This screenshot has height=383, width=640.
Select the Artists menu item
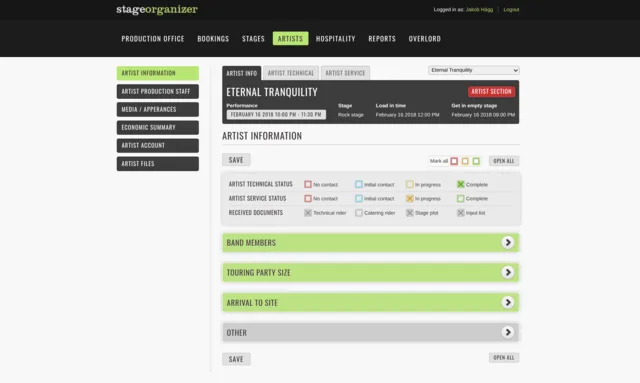(x=290, y=39)
